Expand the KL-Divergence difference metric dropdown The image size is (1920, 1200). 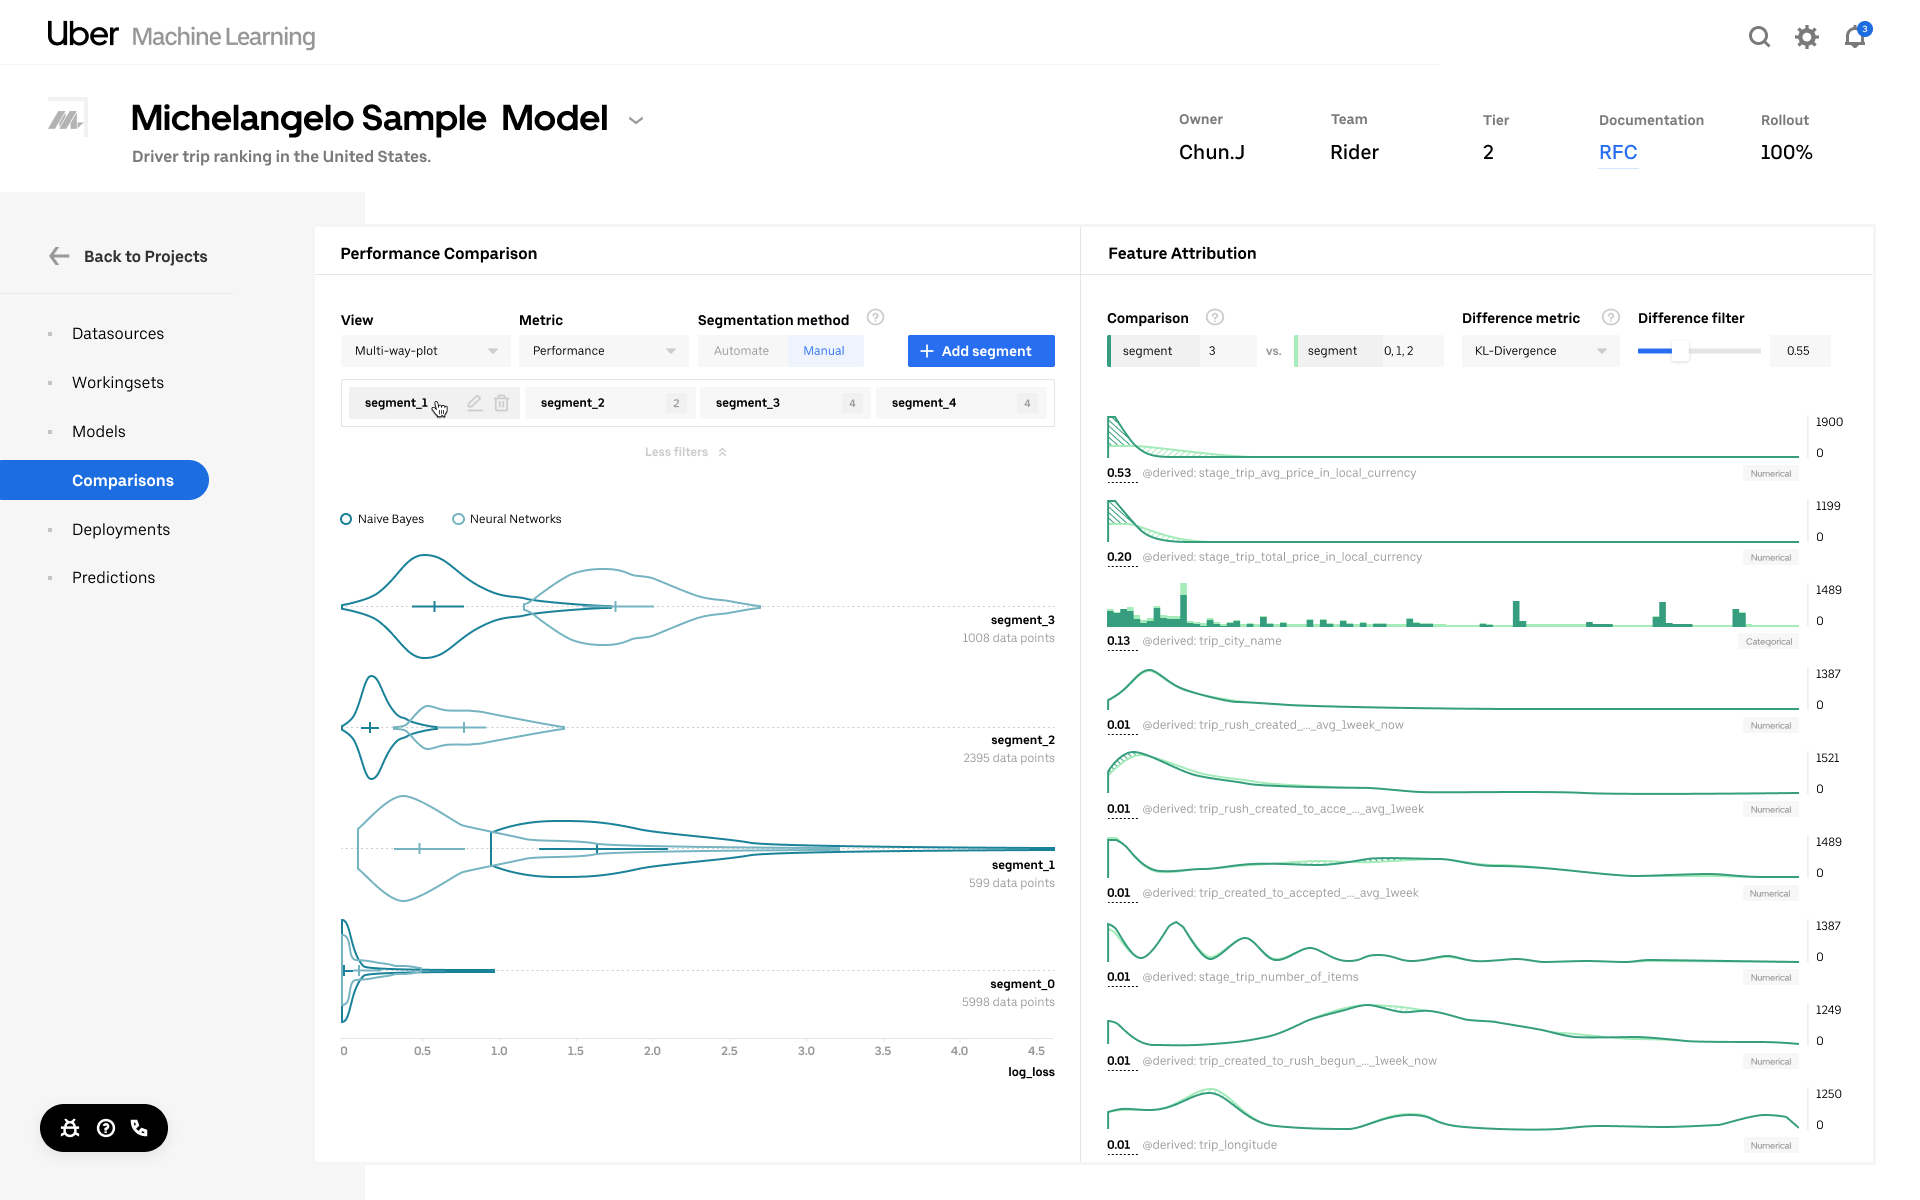coord(1540,351)
